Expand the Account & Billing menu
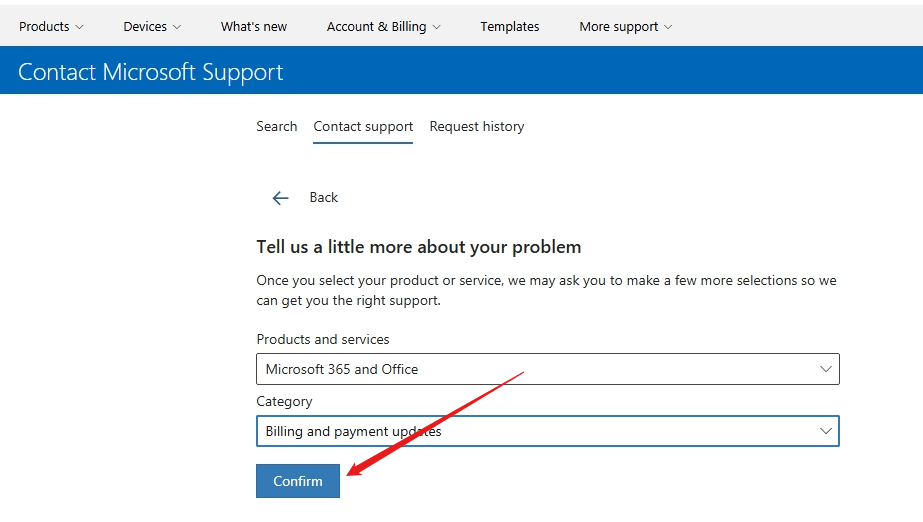This screenshot has width=923, height=522. [x=383, y=26]
